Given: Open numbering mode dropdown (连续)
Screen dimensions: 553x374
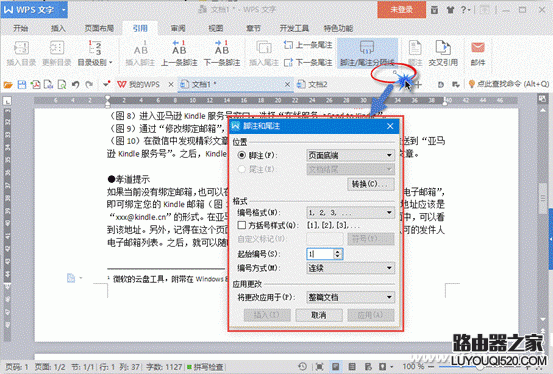Looking at the screenshot, I should coord(350,269).
